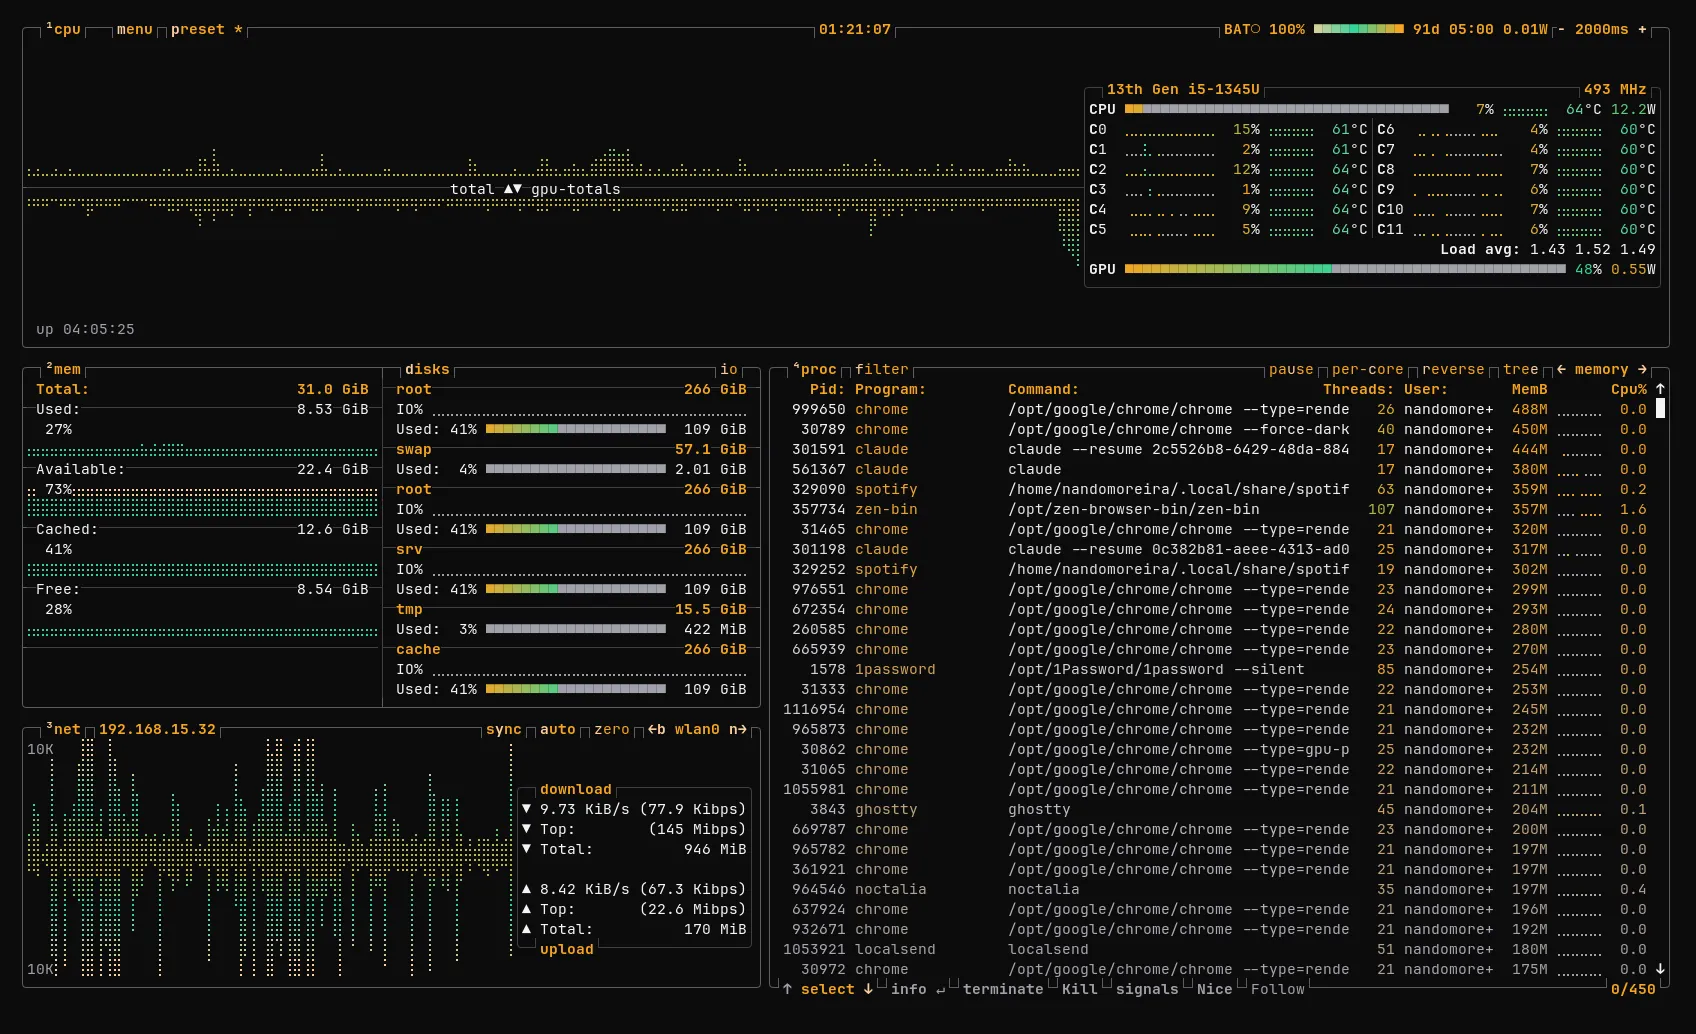Click Kill in the proc footer

[x=1080, y=989]
